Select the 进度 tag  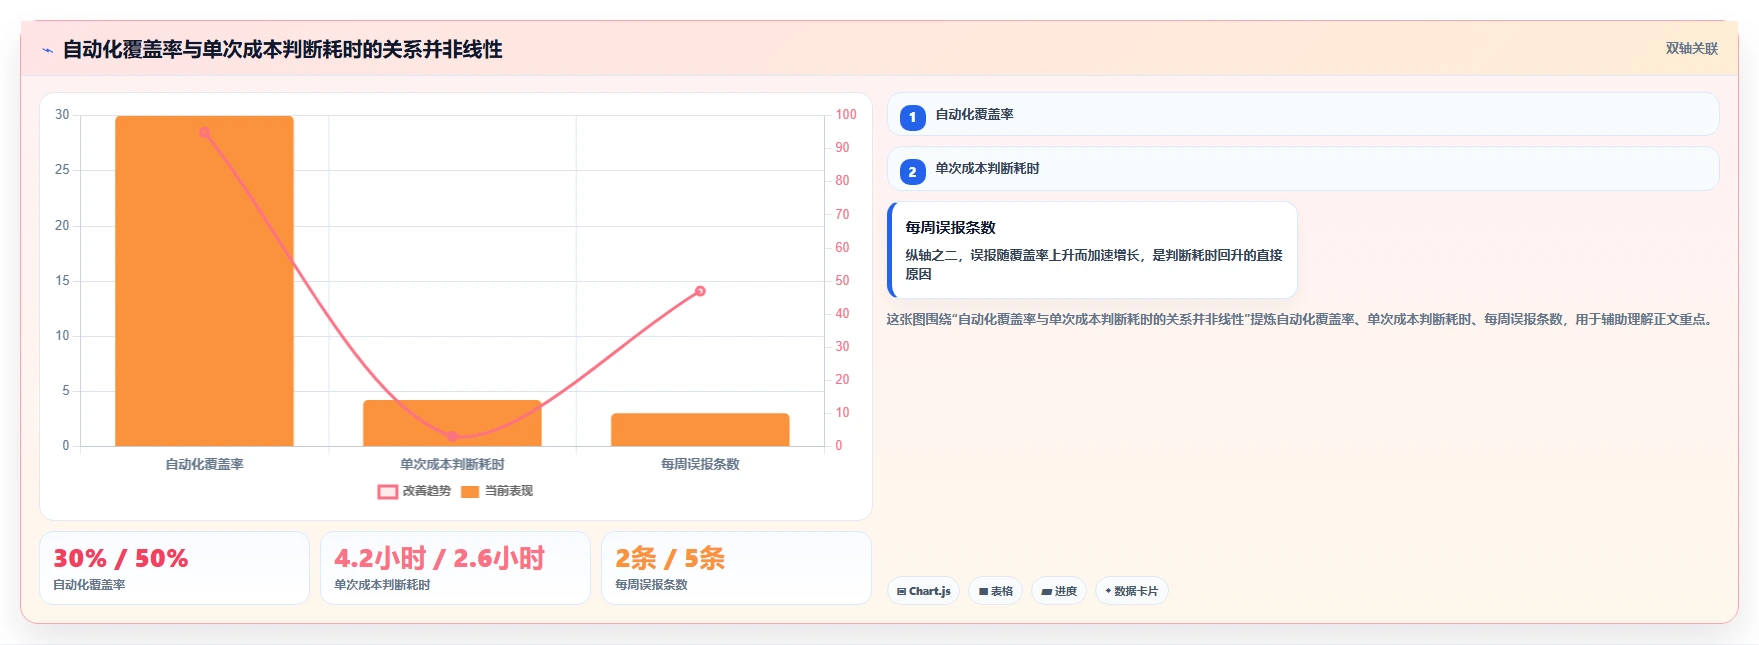(x=1059, y=591)
